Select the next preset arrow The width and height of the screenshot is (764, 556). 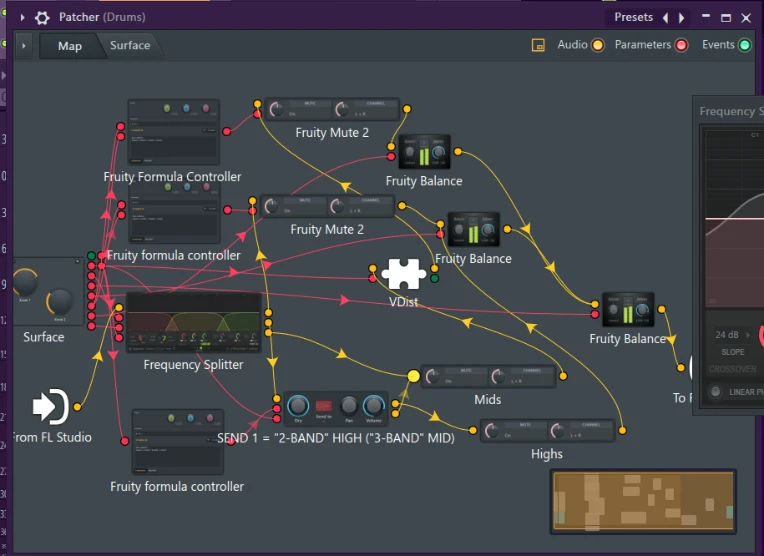(682, 18)
